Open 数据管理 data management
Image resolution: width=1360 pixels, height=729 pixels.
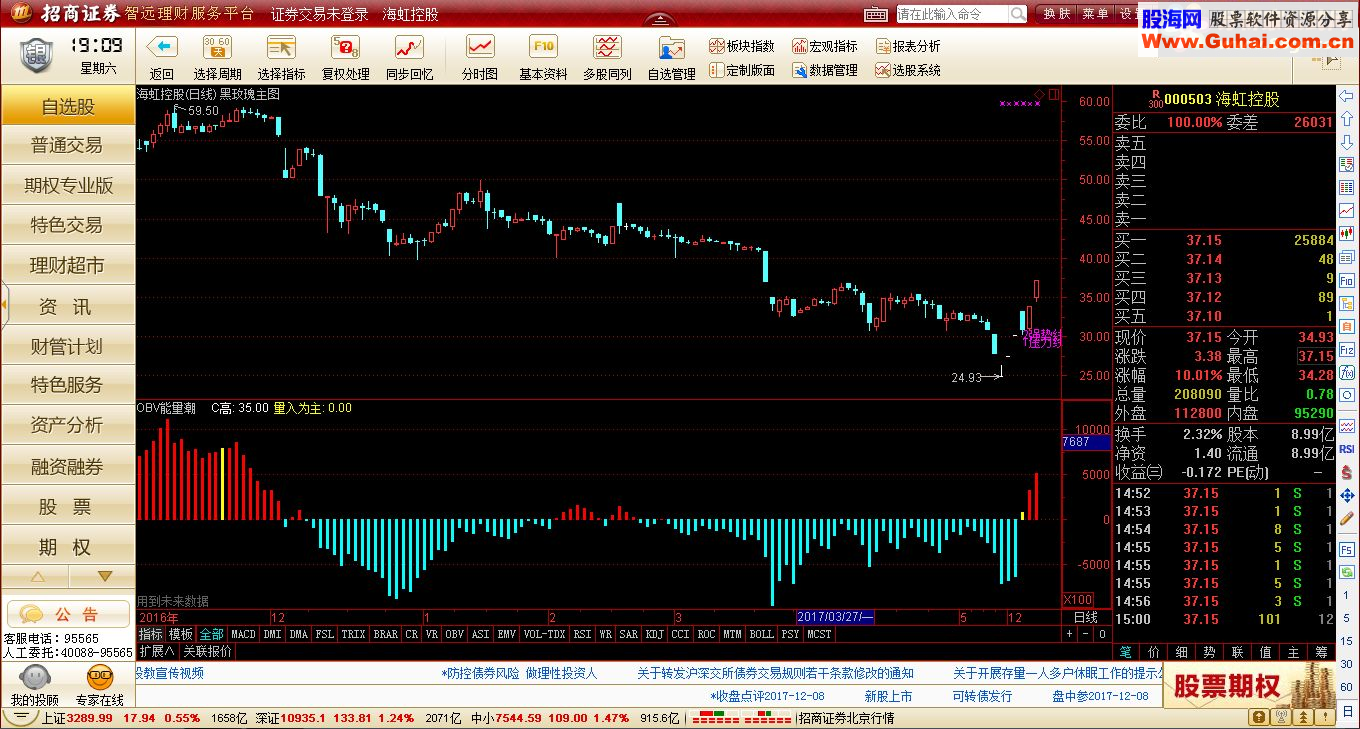825,70
